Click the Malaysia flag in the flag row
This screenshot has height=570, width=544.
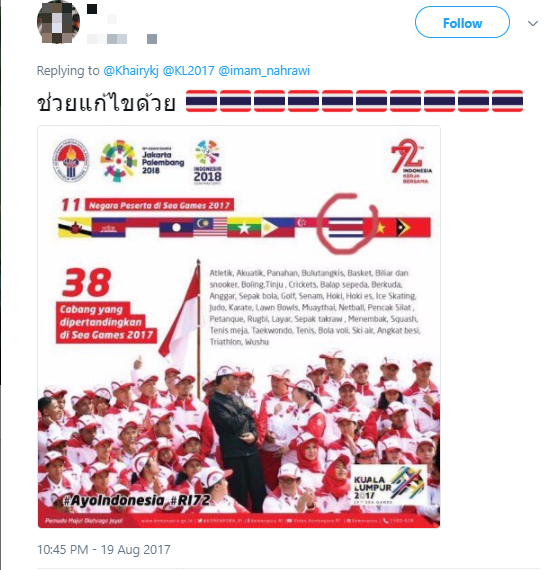click(x=210, y=227)
